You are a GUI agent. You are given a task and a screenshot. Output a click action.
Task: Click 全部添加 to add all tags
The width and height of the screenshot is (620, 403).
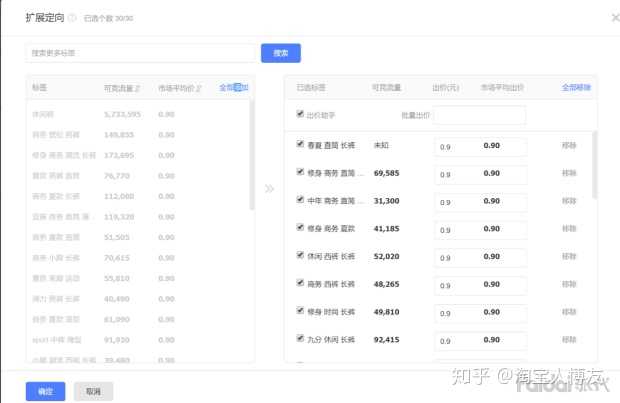tap(234, 88)
